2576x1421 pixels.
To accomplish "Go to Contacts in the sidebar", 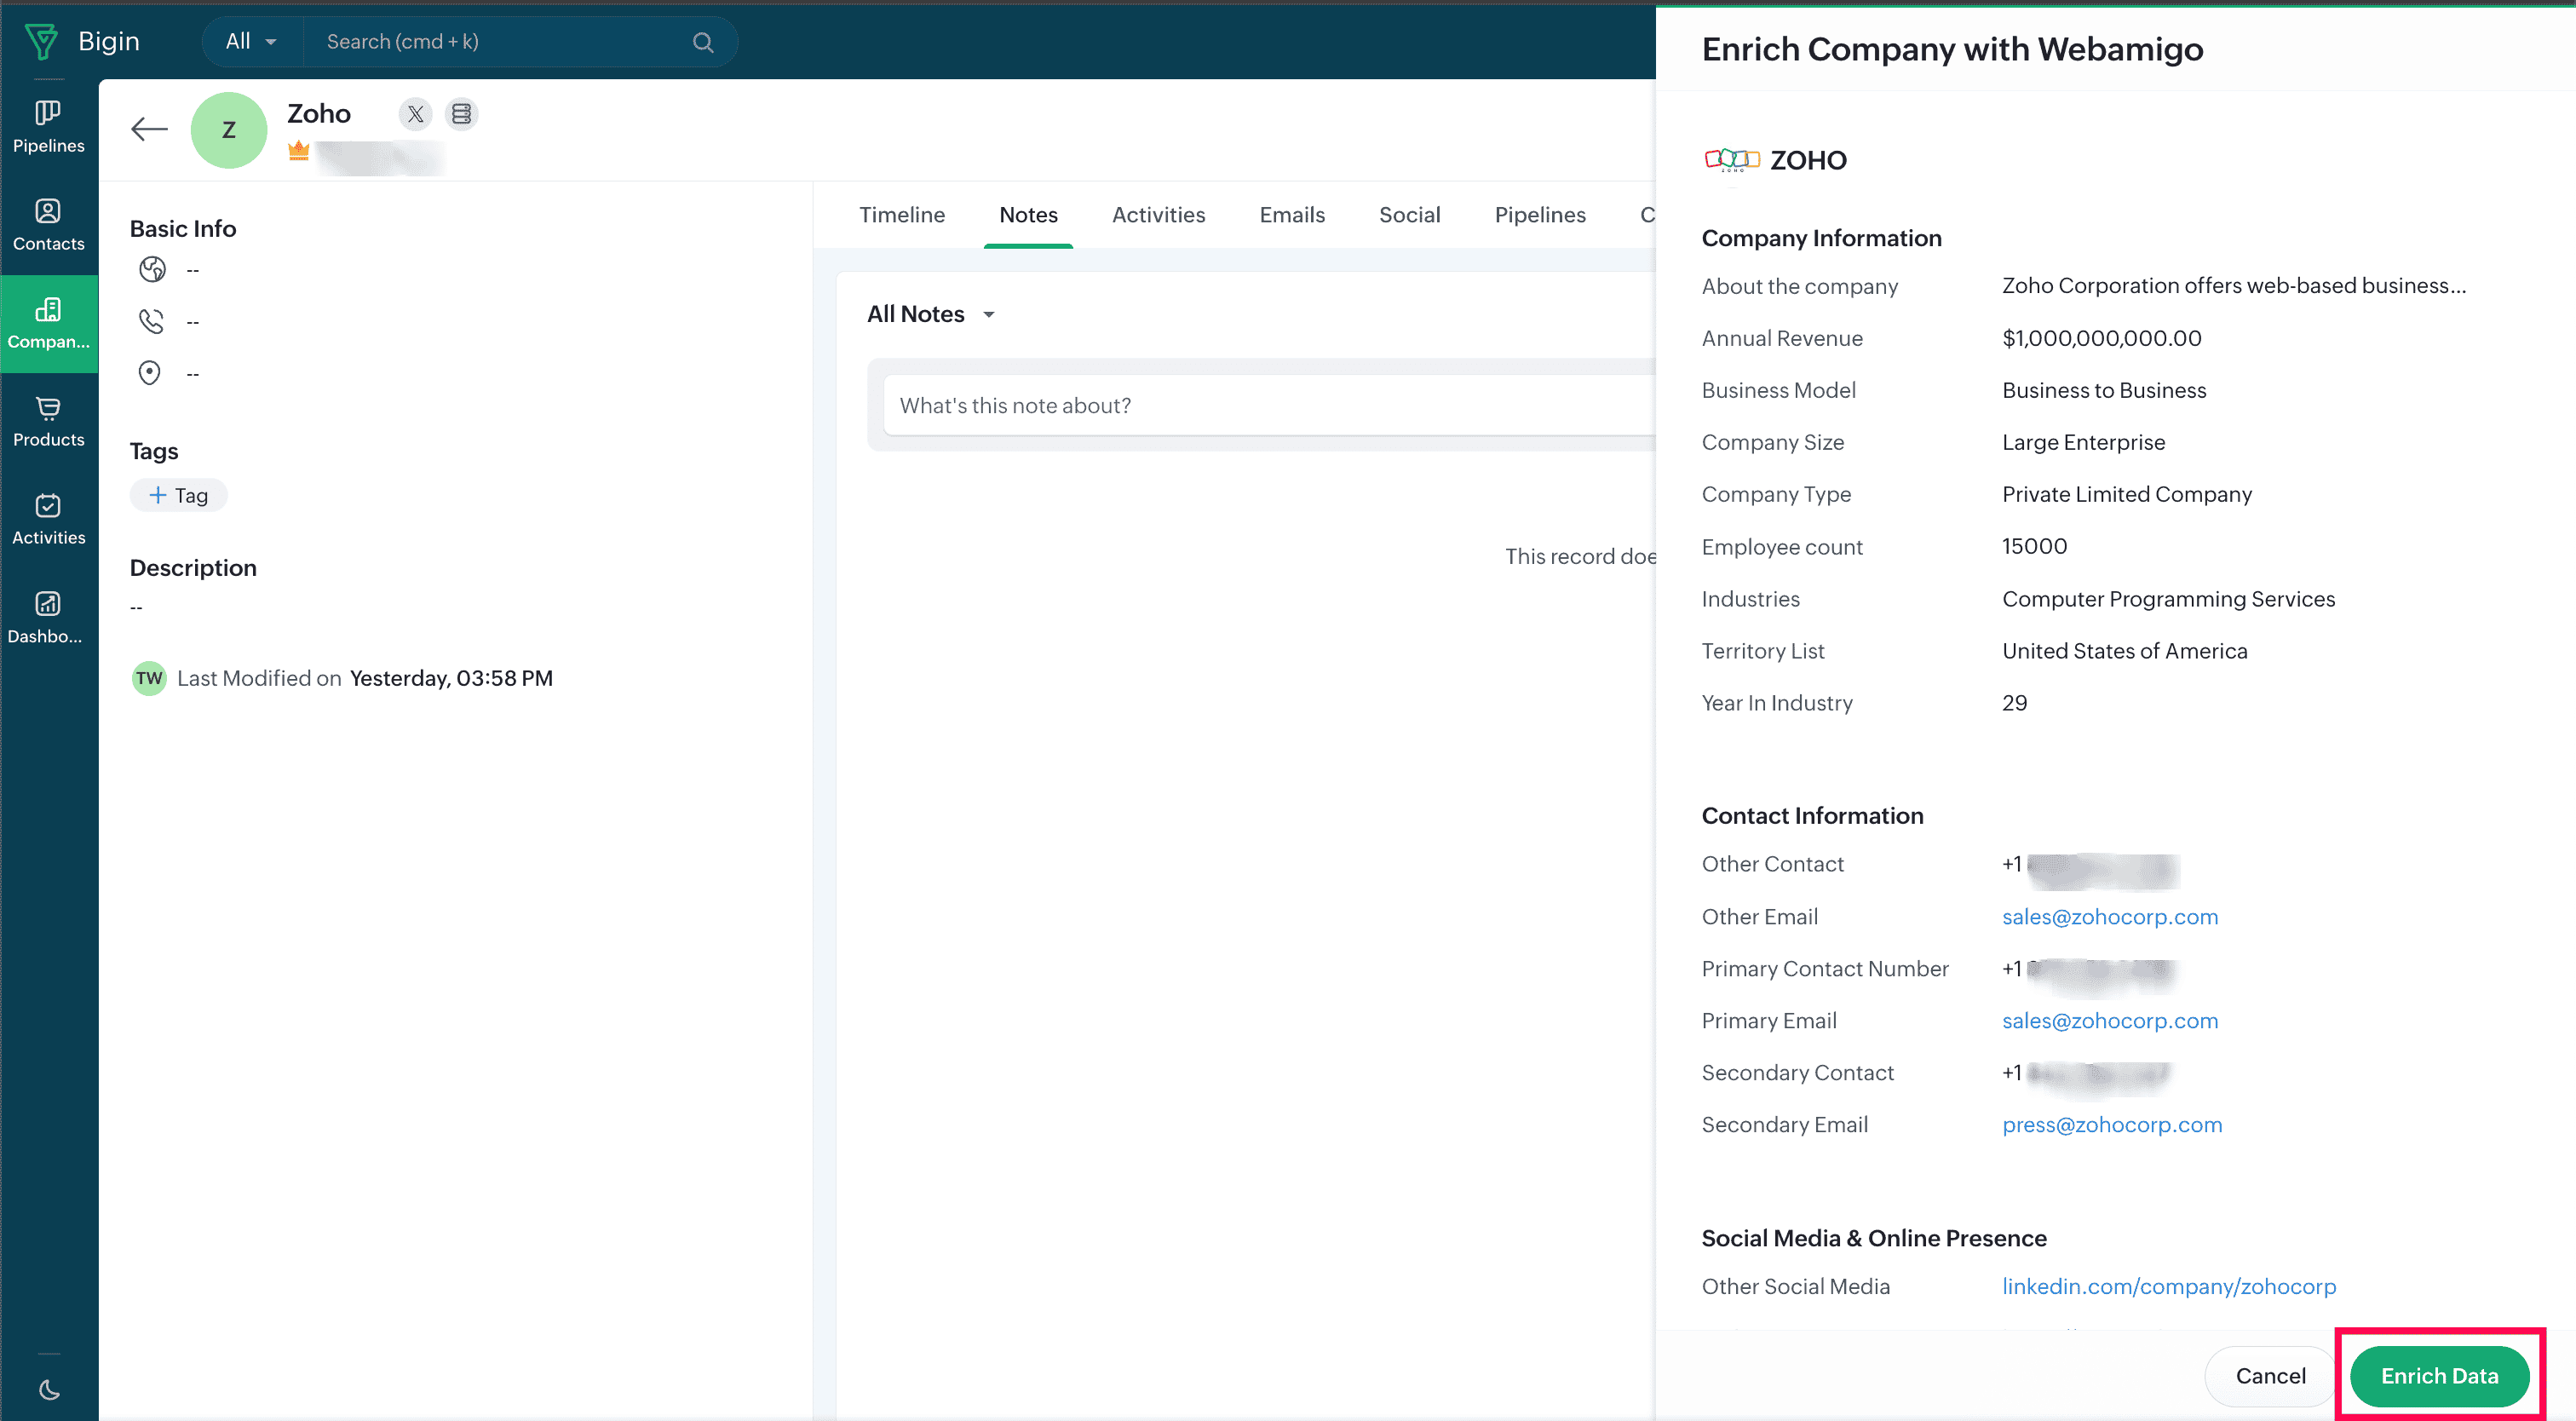I will click(x=48, y=225).
